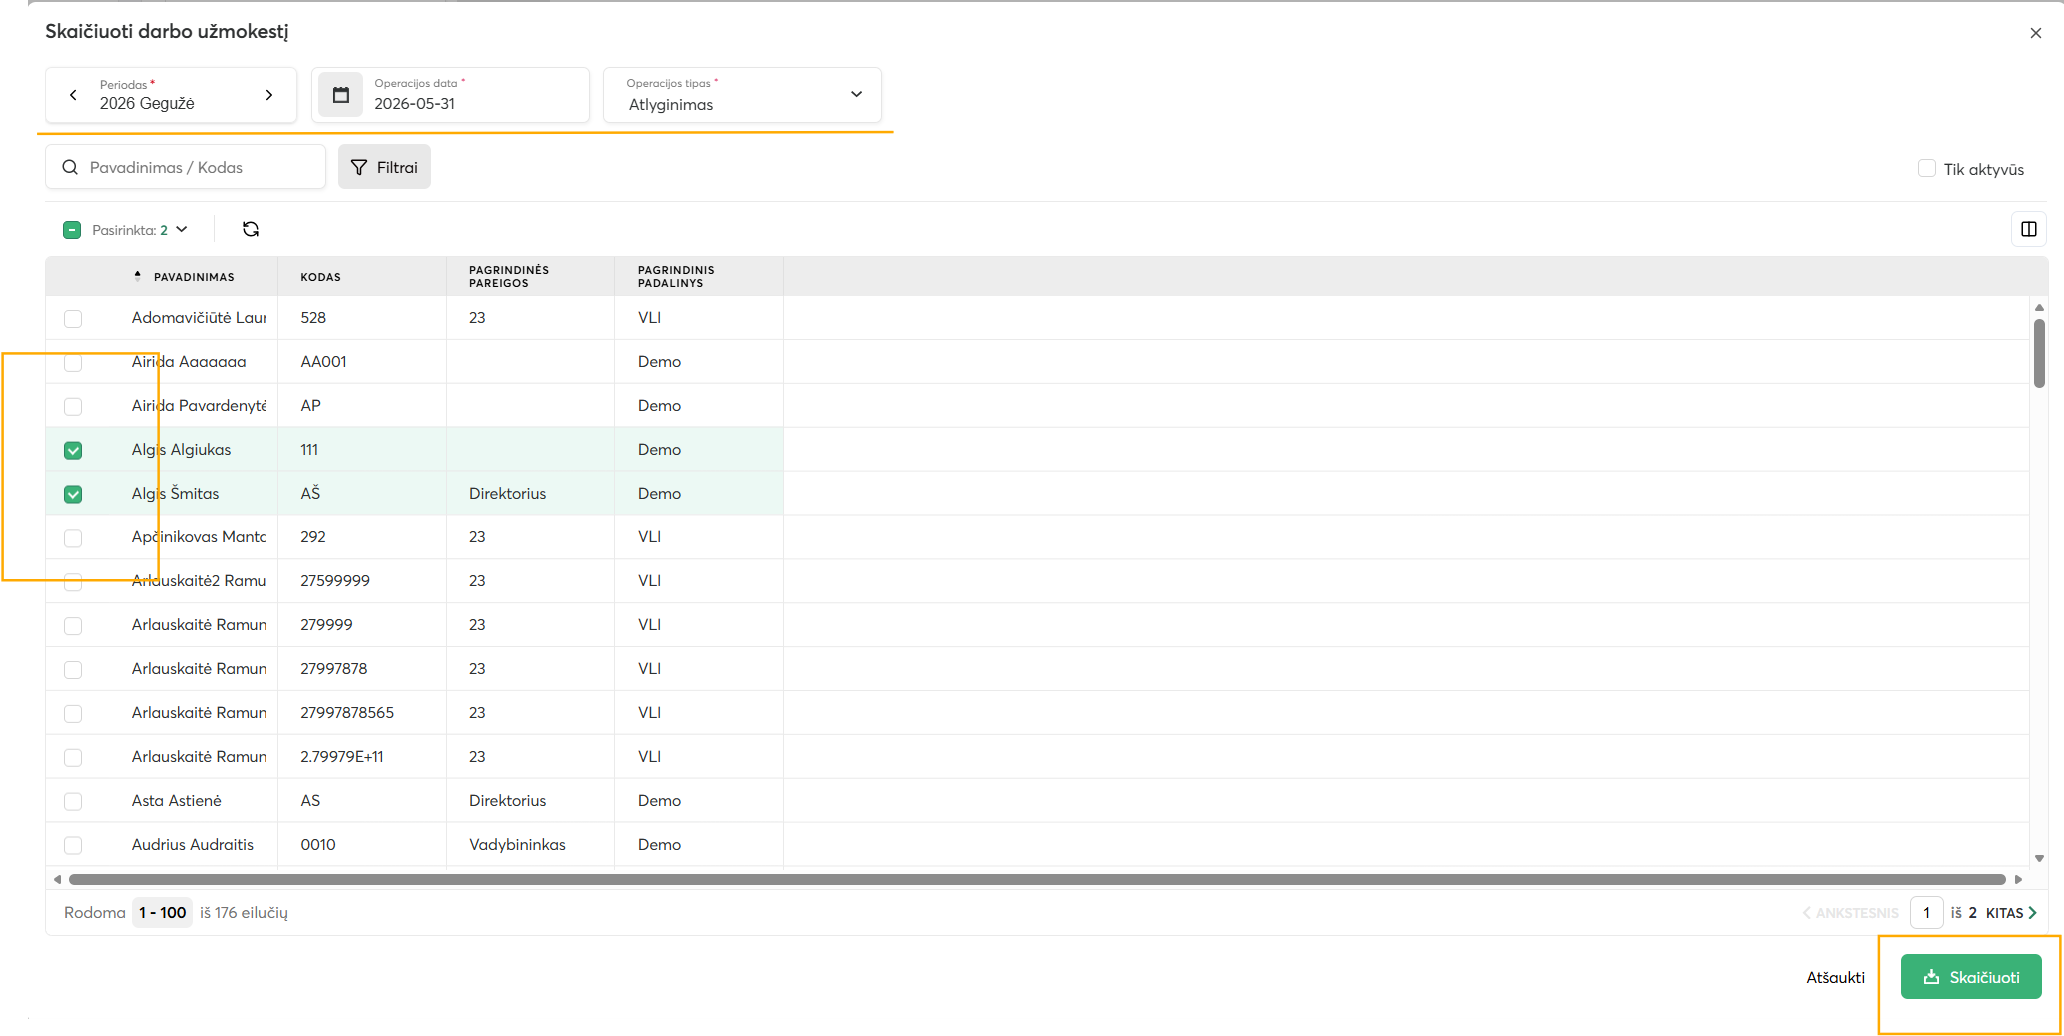Click the Operacijos data field value 2026-05-31
This screenshot has width=2064, height=1036.
click(x=415, y=104)
